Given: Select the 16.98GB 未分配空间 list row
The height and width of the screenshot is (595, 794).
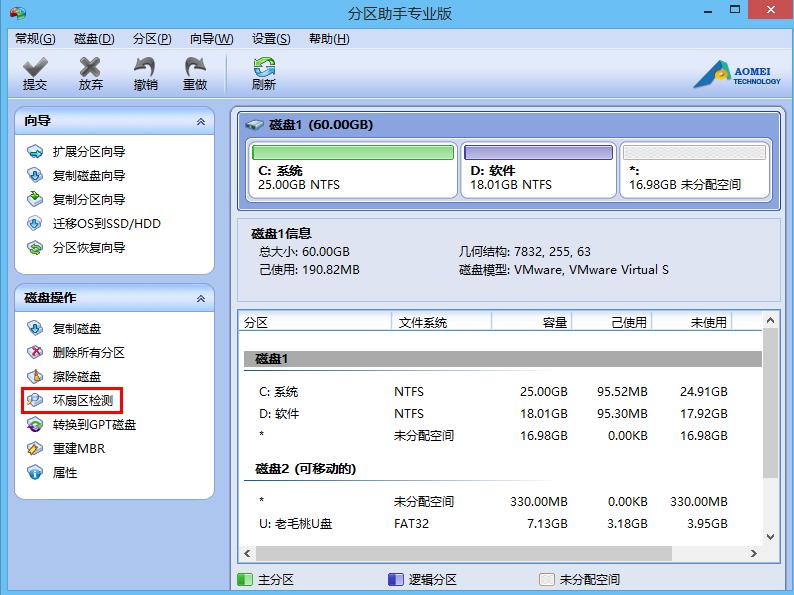Looking at the screenshot, I should pyautogui.click(x=502, y=435).
